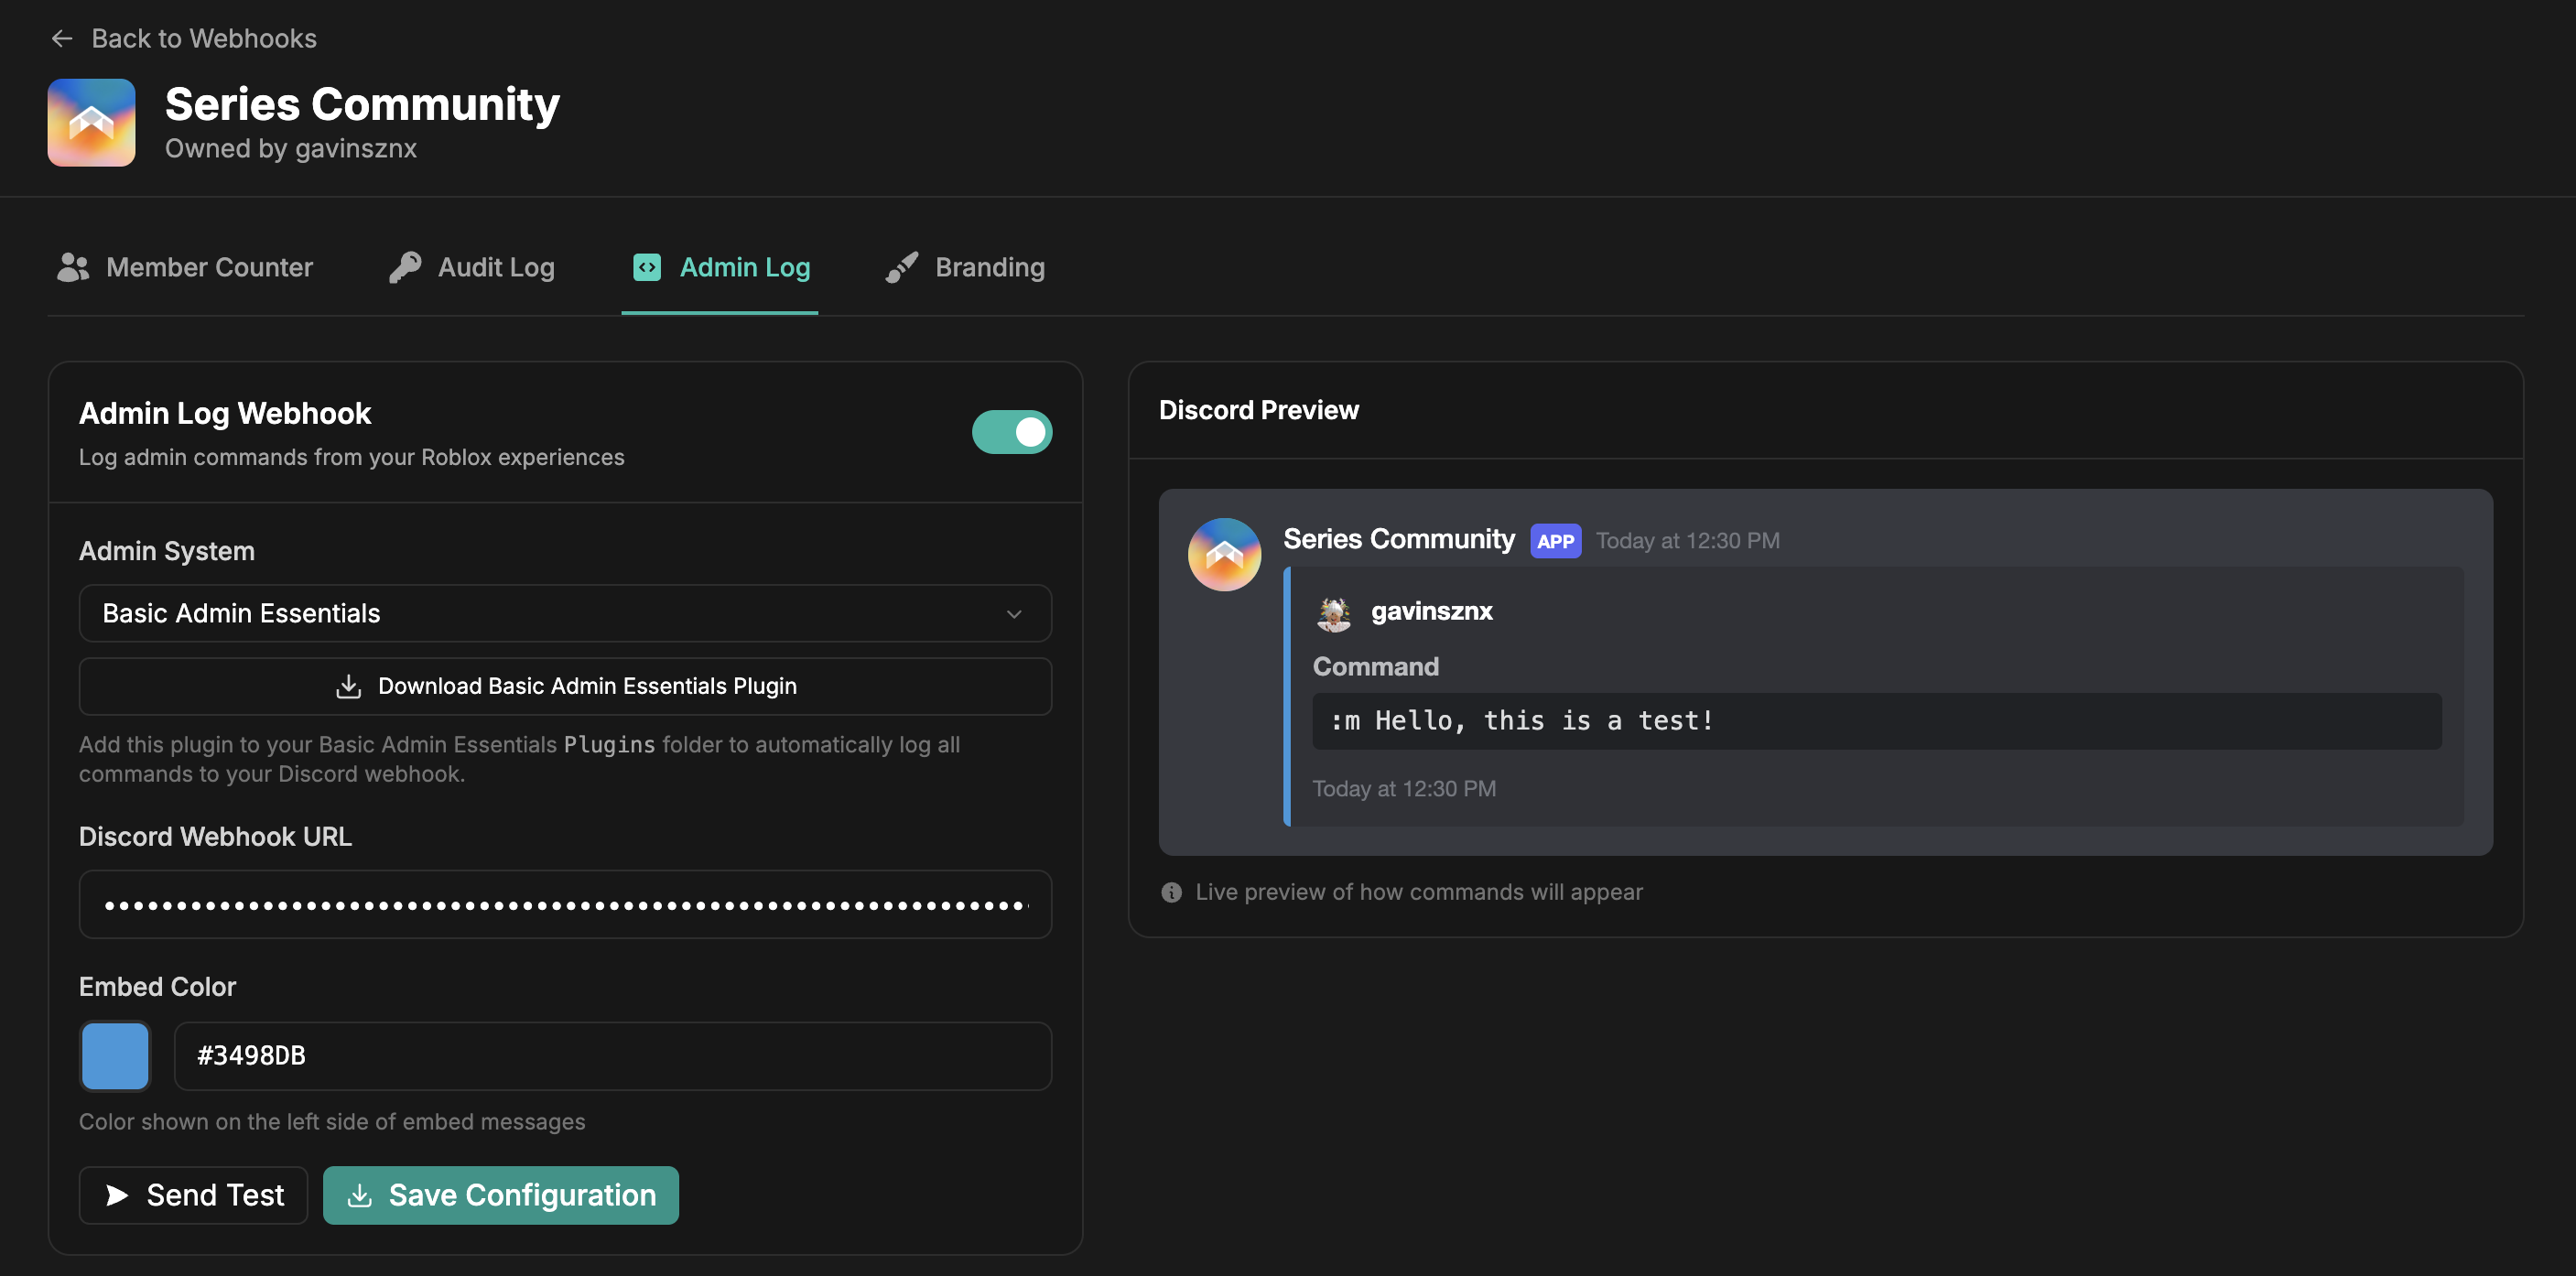Image resolution: width=2576 pixels, height=1276 pixels.
Task: Click the people icon on Member Counter tab
Action: 71,266
